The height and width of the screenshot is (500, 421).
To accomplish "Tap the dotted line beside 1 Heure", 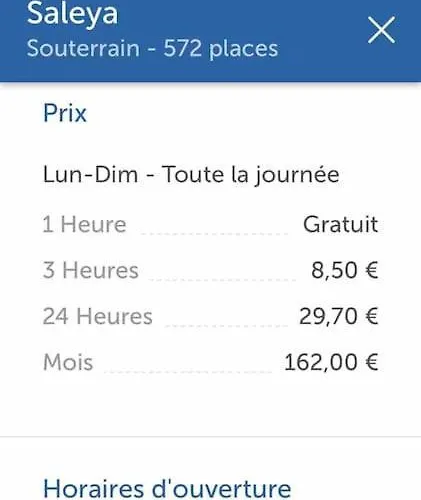I will (x=215, y=234).
